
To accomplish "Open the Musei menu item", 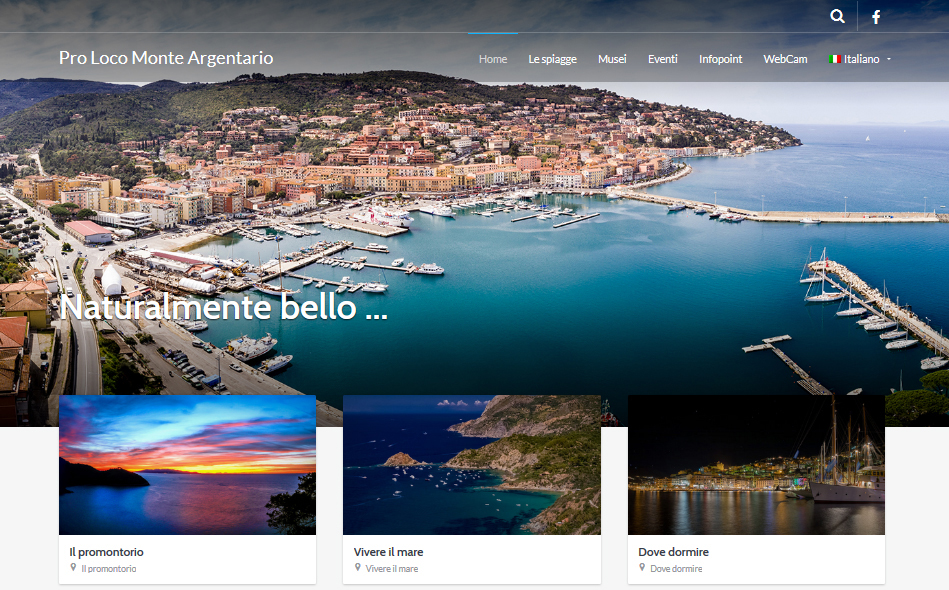I will tap(612, 59).
